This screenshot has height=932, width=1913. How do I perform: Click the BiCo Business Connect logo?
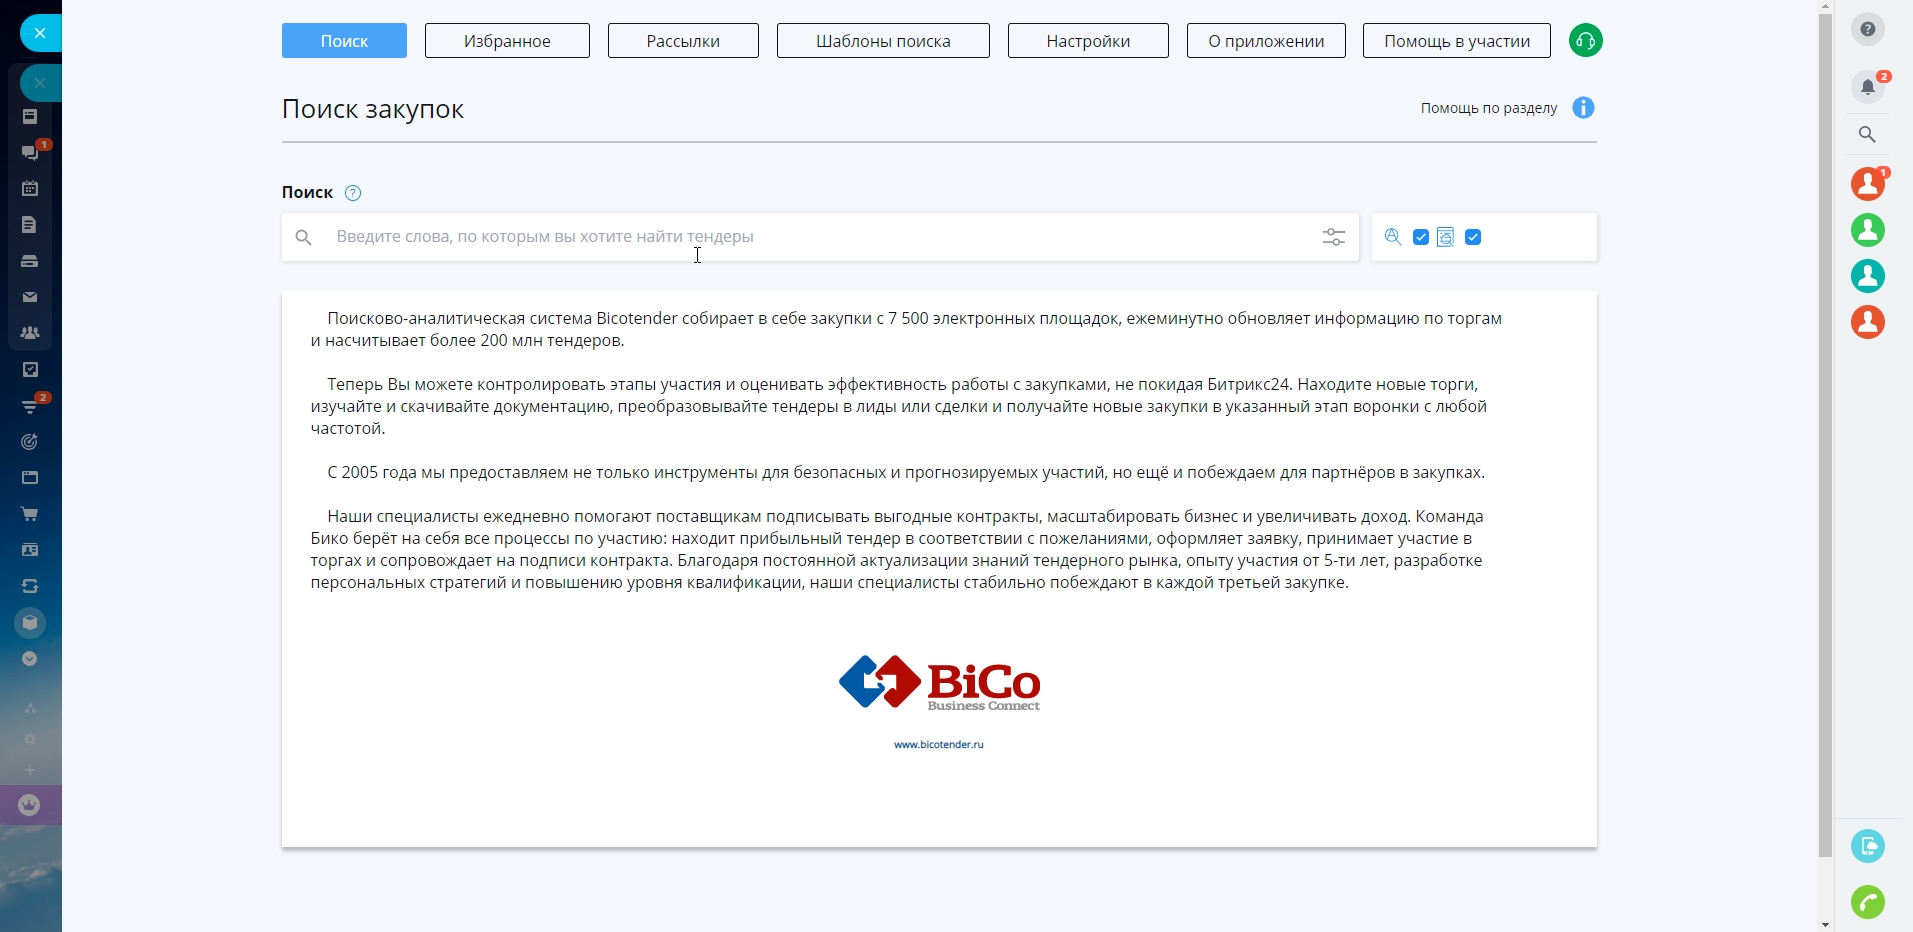(x=939, y=683)
